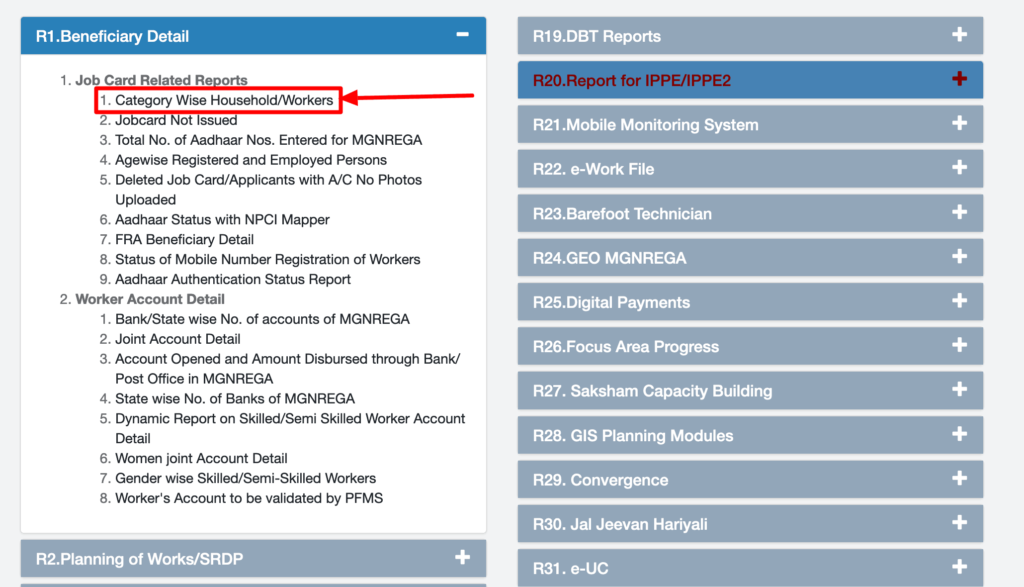Open Jobcard Not Issued report
The image size is (1024, 587).
tap(176, 120)
